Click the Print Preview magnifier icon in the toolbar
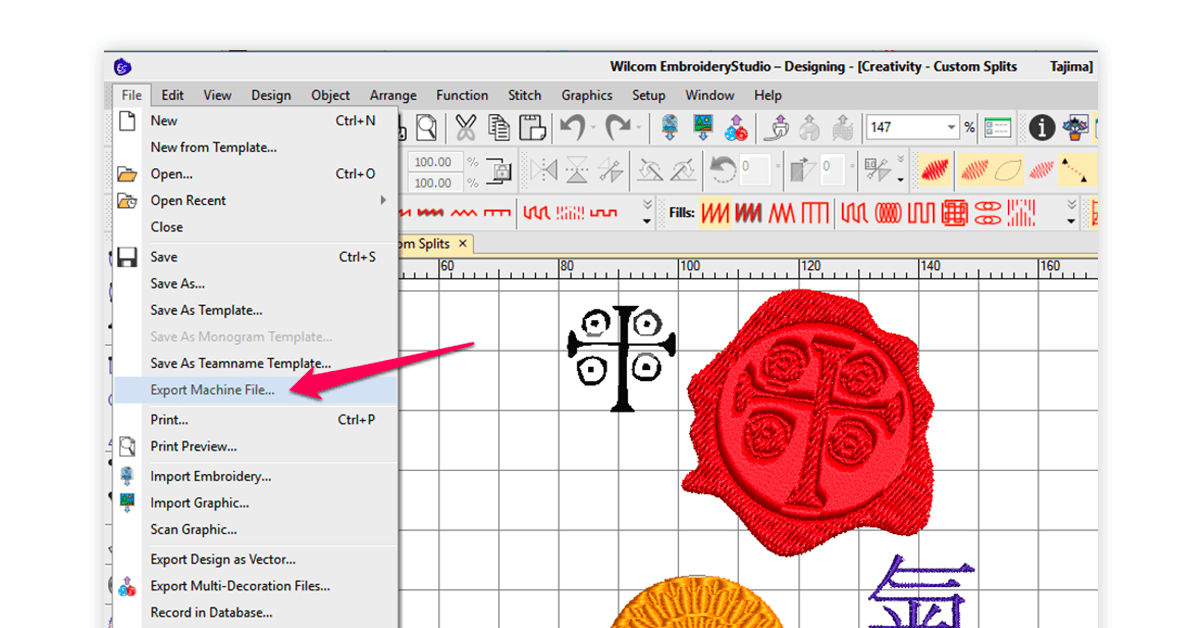This screenshot has width=1200, height=628. pyautogui.click(x=427, y=127)
